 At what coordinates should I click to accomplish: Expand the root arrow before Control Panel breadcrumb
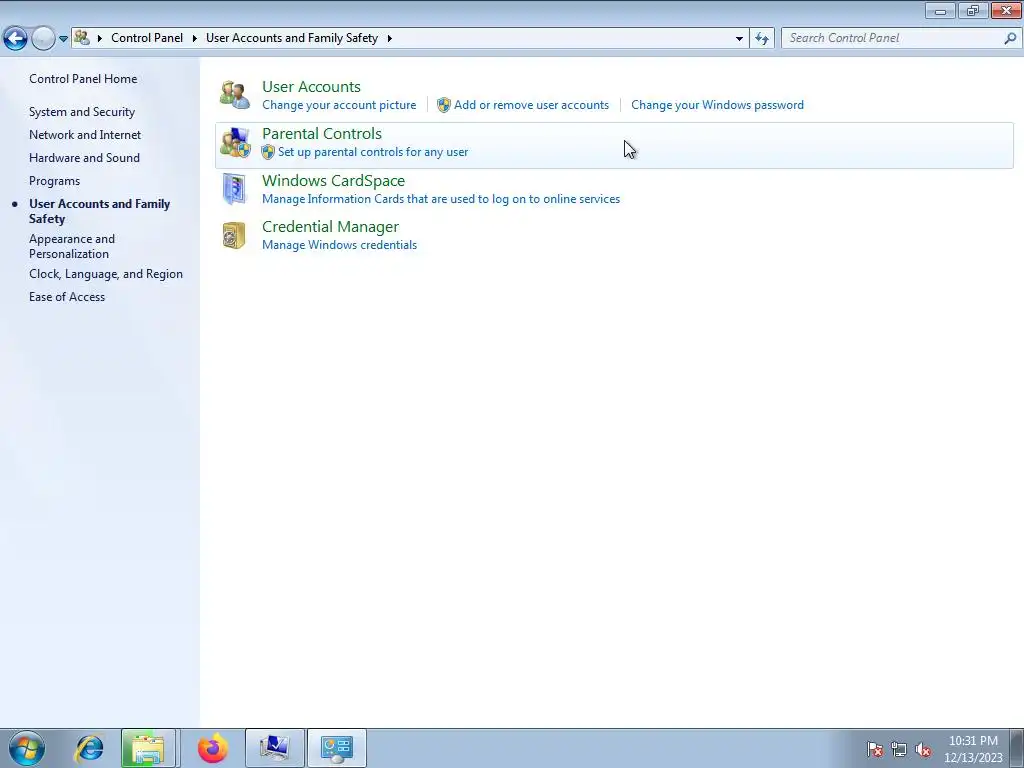[99, 38]
